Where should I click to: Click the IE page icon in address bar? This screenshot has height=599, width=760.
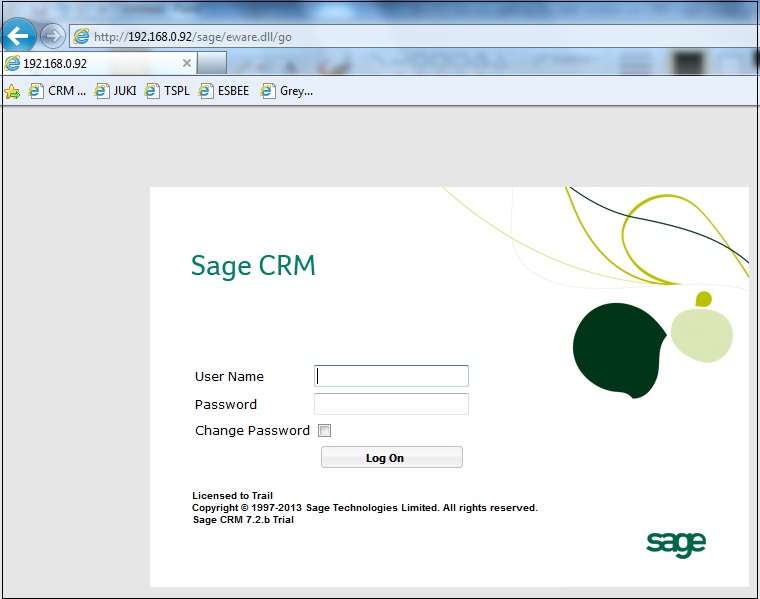click(81, 36)
